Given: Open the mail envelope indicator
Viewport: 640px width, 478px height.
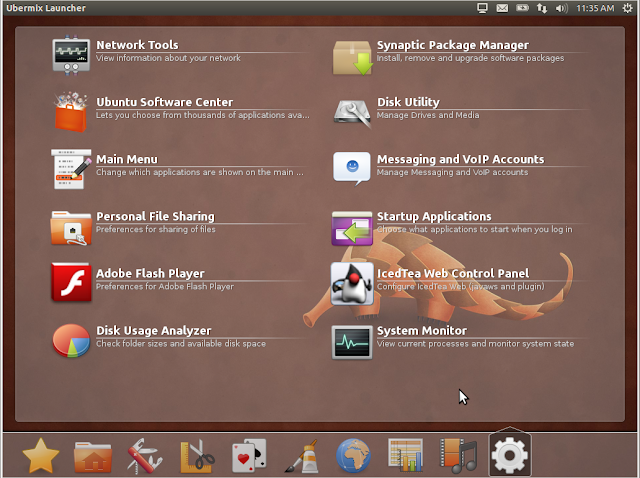Looking at the screenshot, I should click(x=502, y=8).
